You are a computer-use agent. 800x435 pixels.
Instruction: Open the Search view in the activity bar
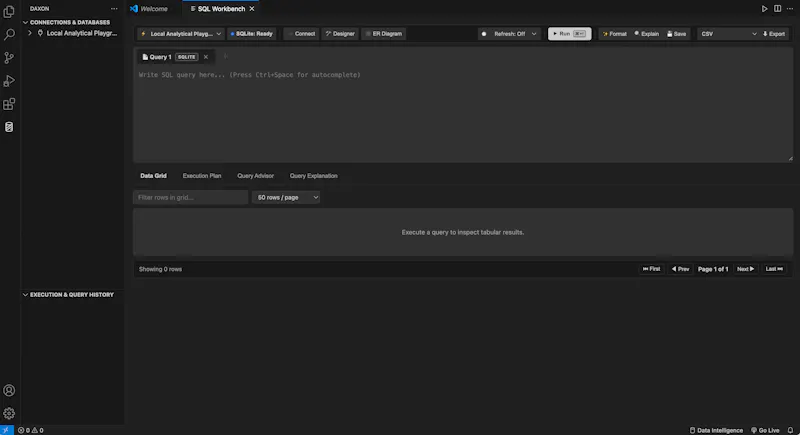(x=9, y=34)
